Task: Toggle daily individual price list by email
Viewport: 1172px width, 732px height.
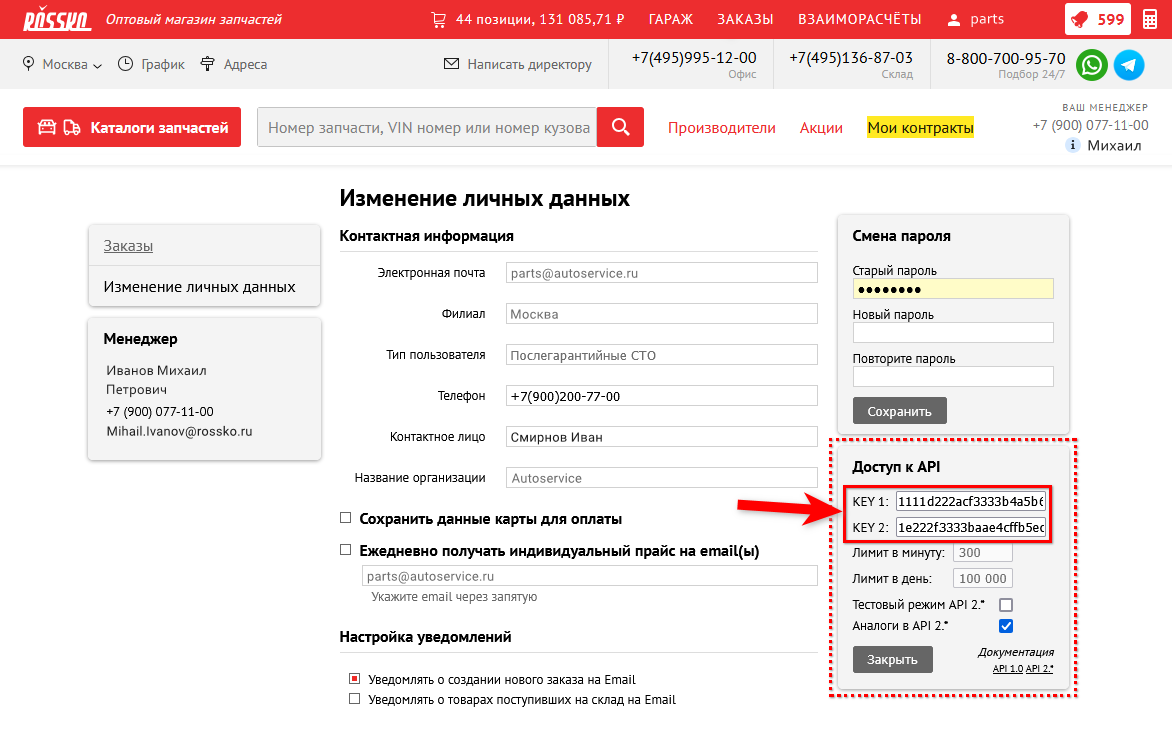Action: coord(346,550)
